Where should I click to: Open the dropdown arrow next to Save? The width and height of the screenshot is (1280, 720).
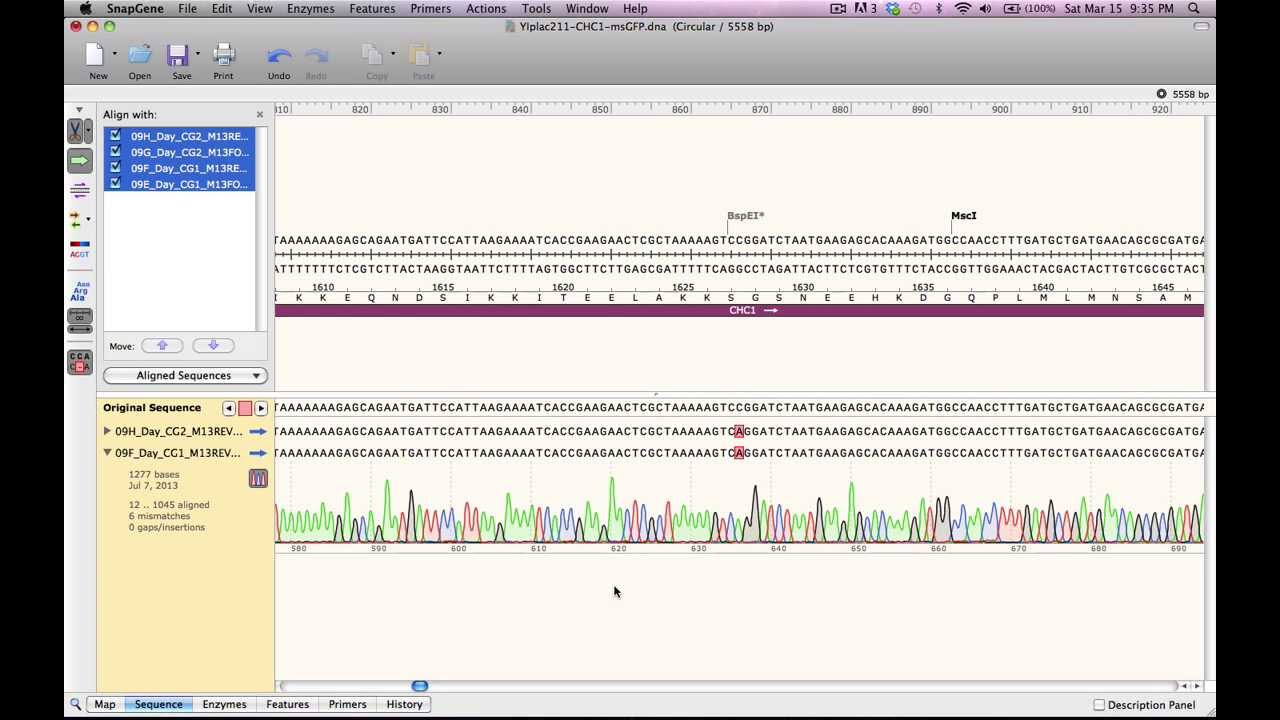pyautogui.click(x=197, y=54)
